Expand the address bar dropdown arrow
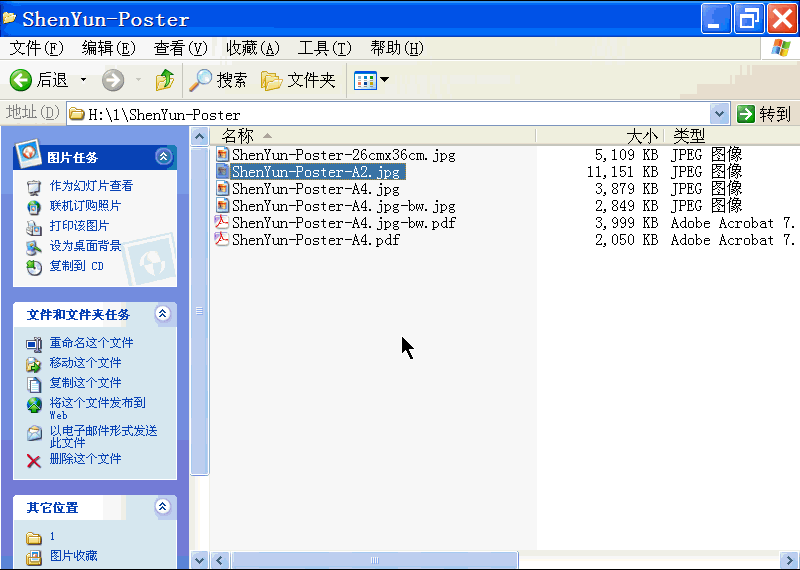The width and height of the screenshot is (800, 570). 719,114
